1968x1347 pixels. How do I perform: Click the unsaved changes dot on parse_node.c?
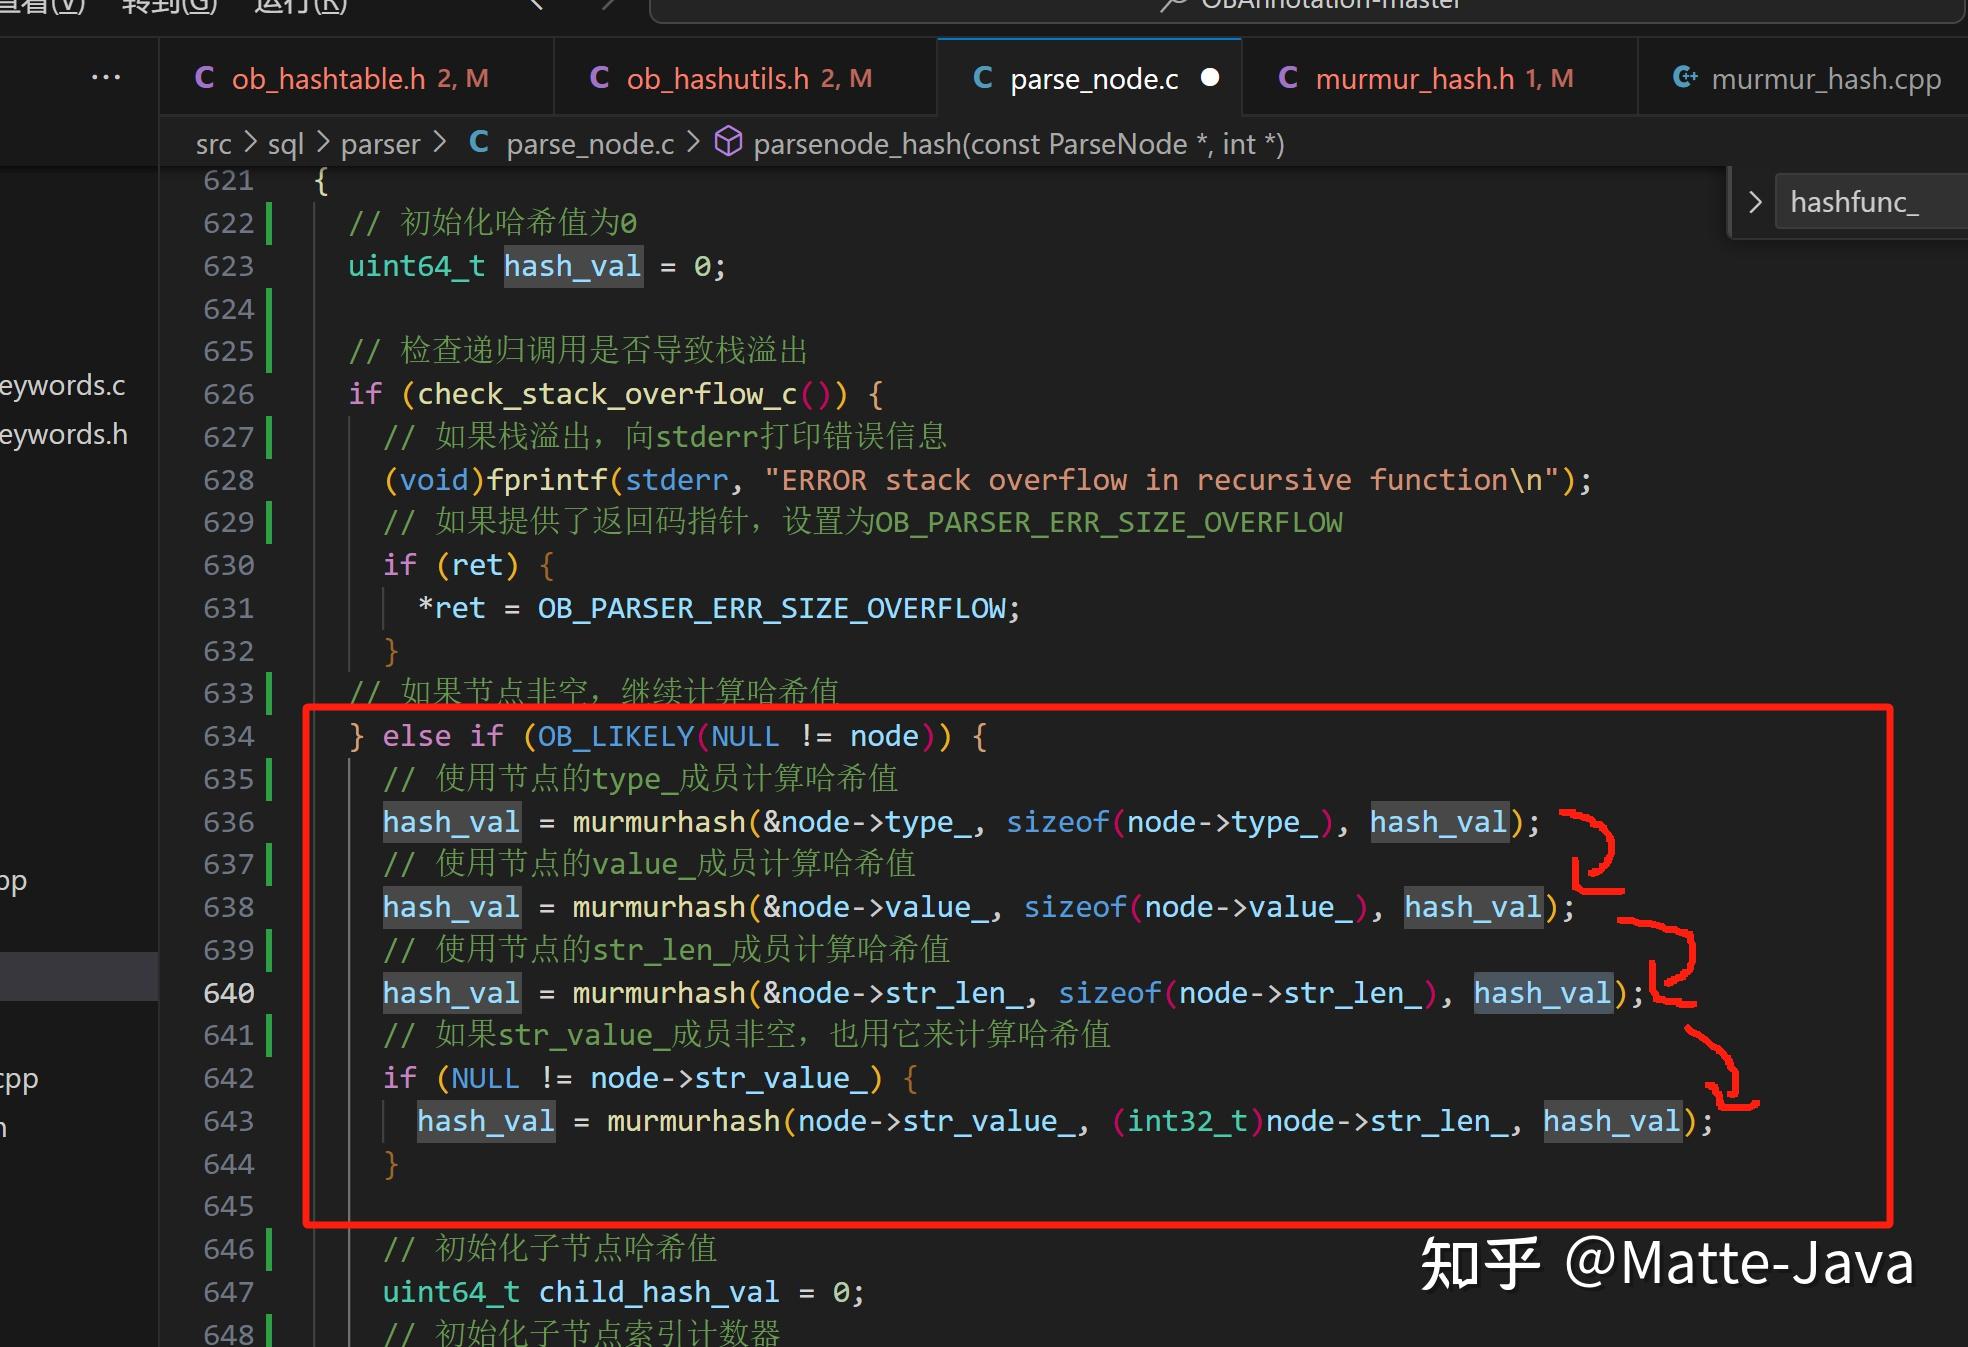click(x=1210, y=77)
